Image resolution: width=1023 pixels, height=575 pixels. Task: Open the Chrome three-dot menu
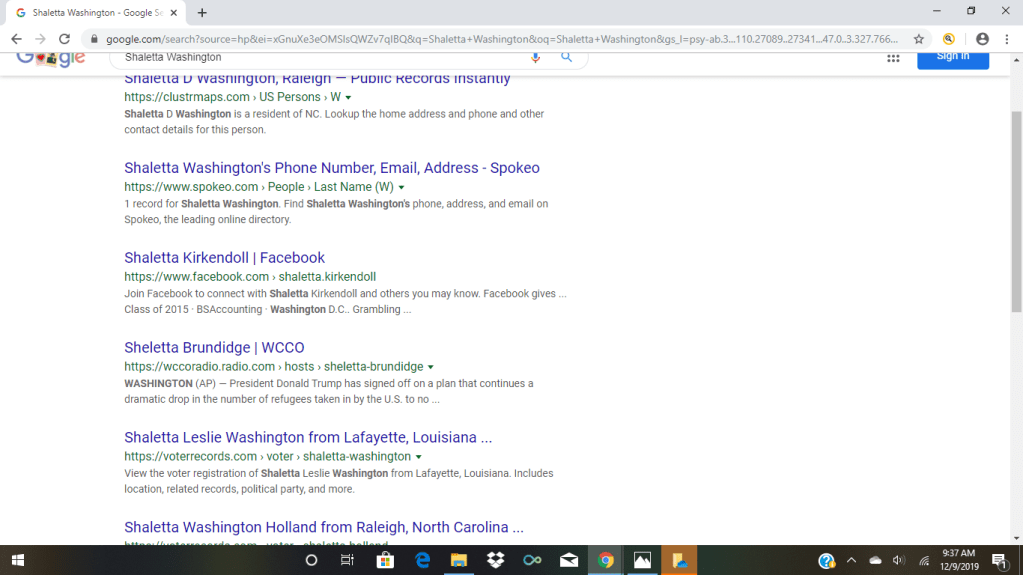click(1006, 39)
